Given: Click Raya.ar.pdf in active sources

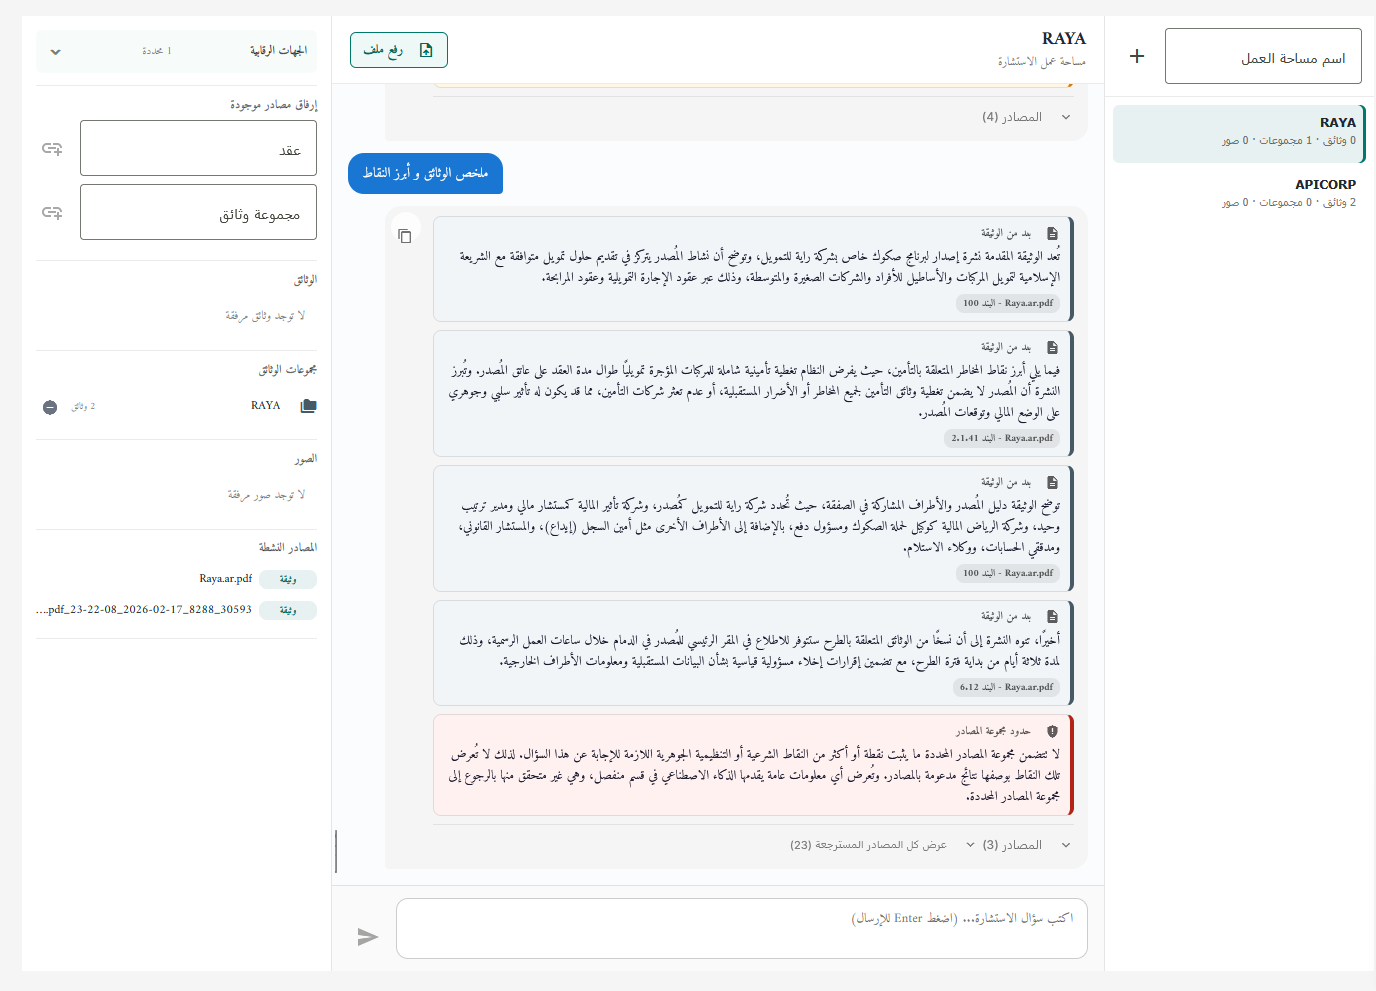Looking at the screenshot, I should tap(225, 579).
